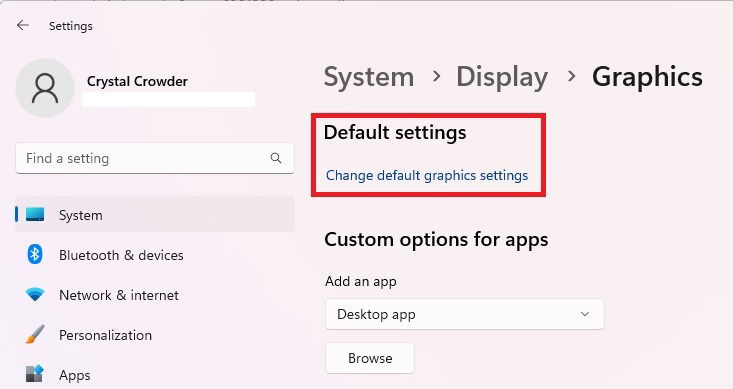The image size is (733, 389).
Task: Click the Browse button
Action: pyautogui.click(x=370, y=358)
